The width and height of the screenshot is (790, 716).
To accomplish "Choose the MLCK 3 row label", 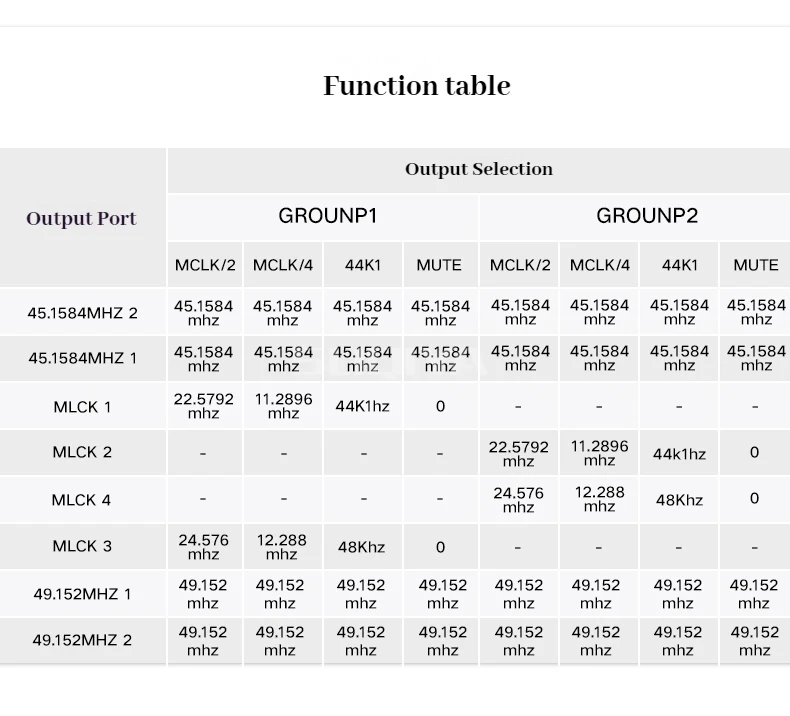I will tap(82, 546).
